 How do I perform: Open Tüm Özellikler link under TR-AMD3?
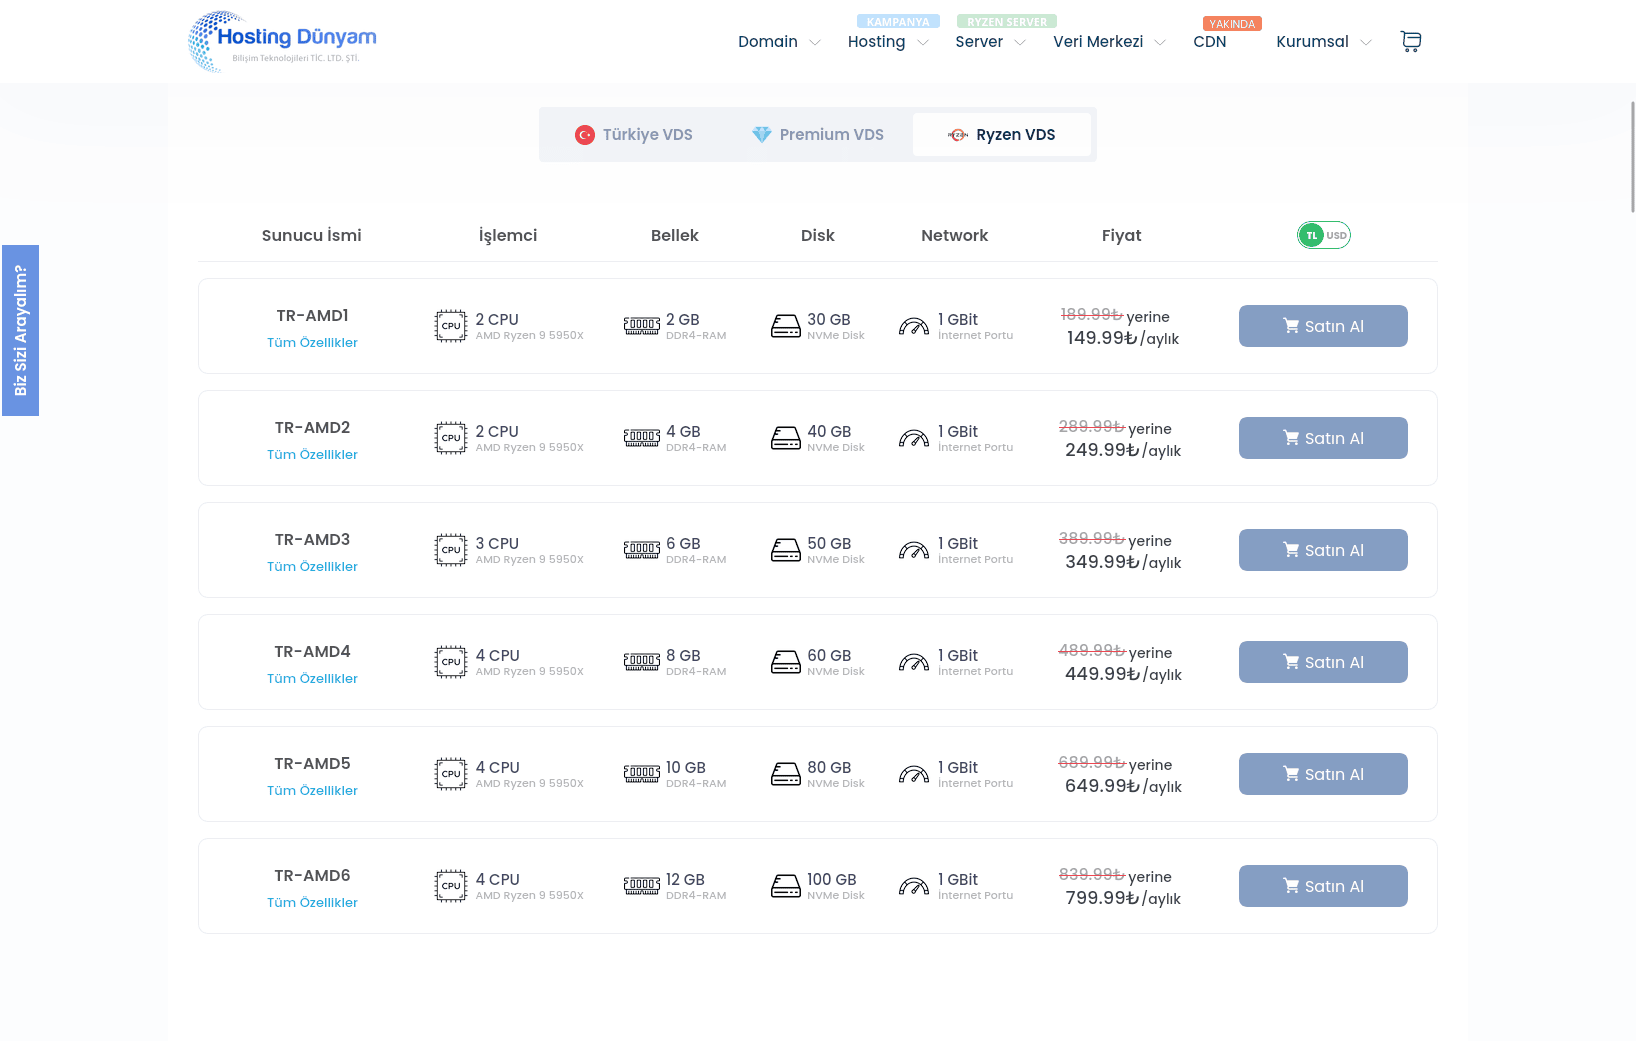pyautogui.click(x=312, y=567)
